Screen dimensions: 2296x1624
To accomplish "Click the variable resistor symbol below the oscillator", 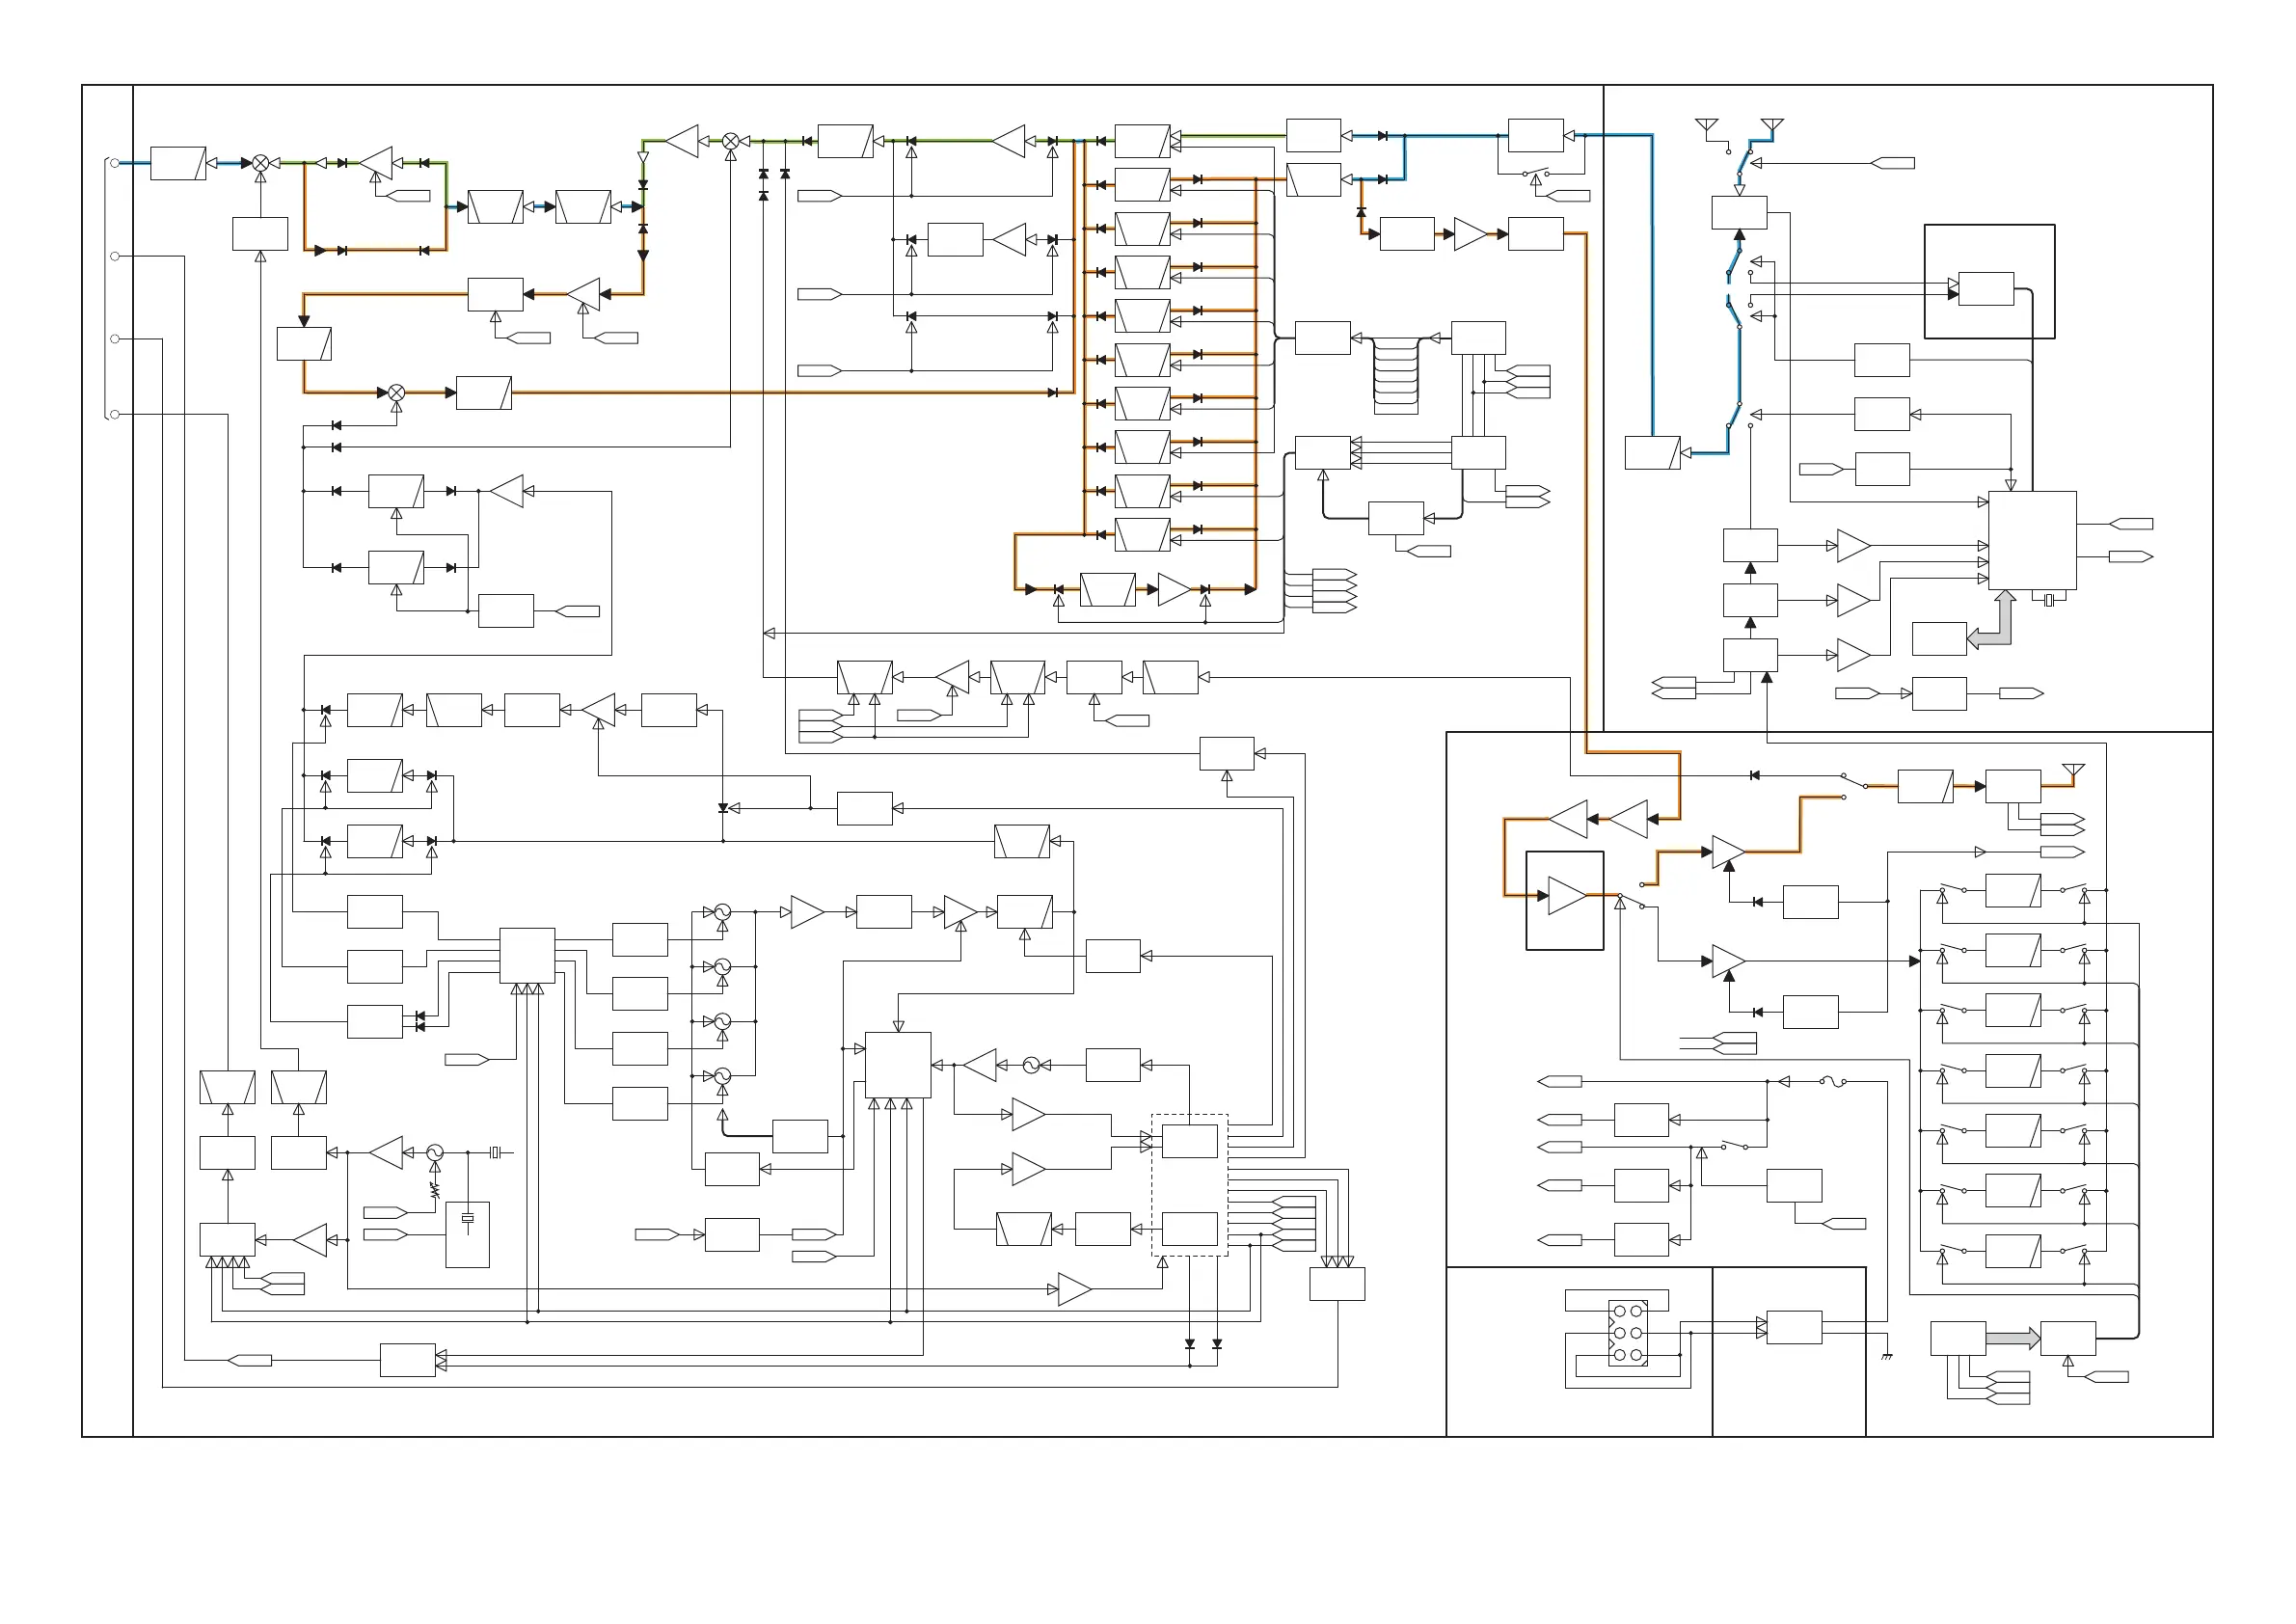I will pos(435,1190).
